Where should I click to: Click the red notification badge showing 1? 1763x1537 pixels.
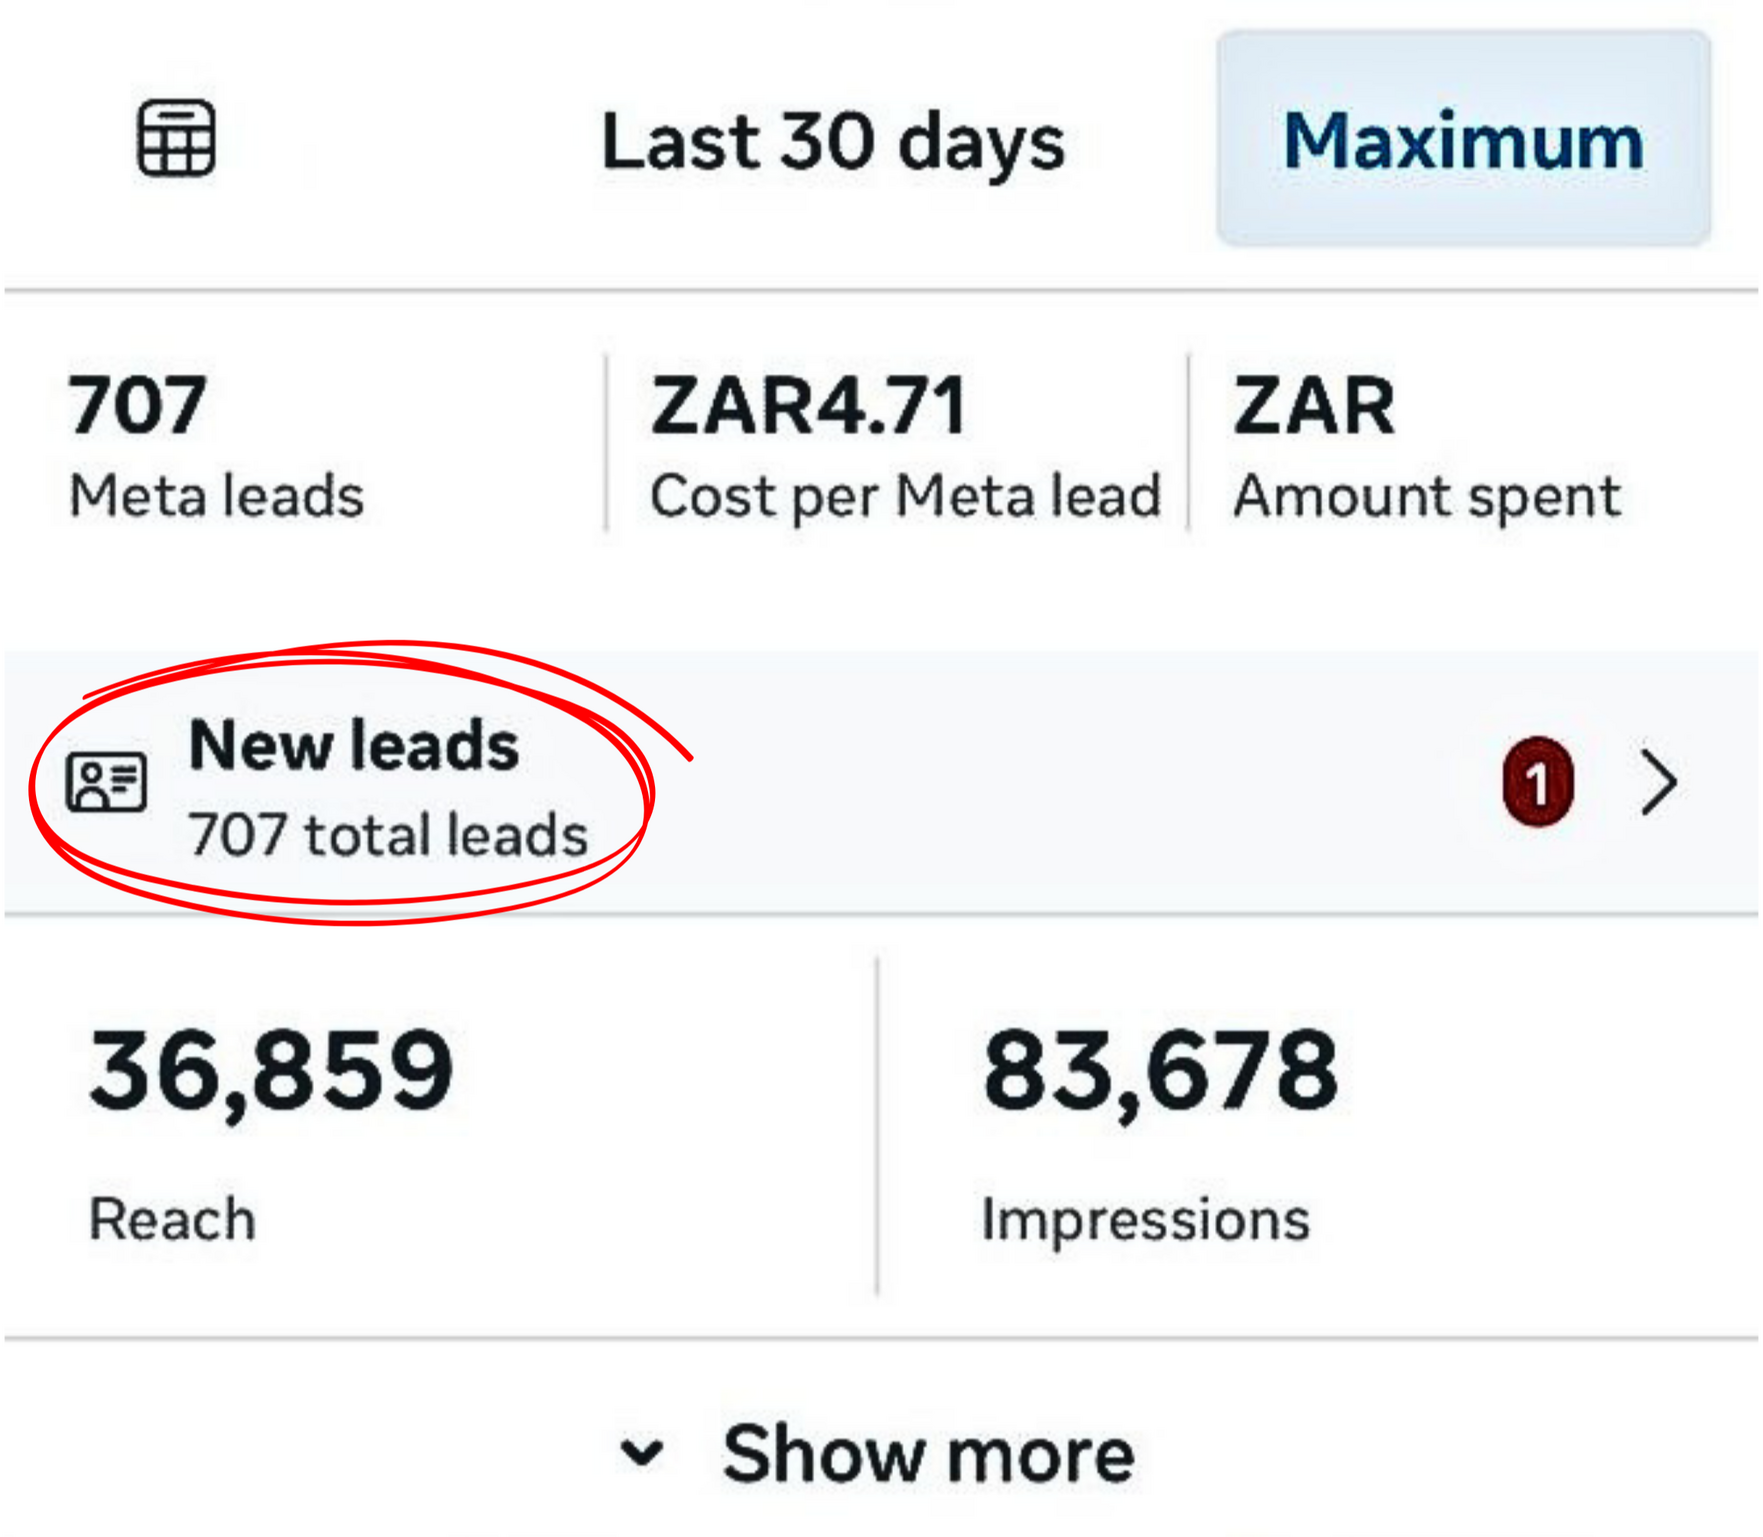point(1537,782)
